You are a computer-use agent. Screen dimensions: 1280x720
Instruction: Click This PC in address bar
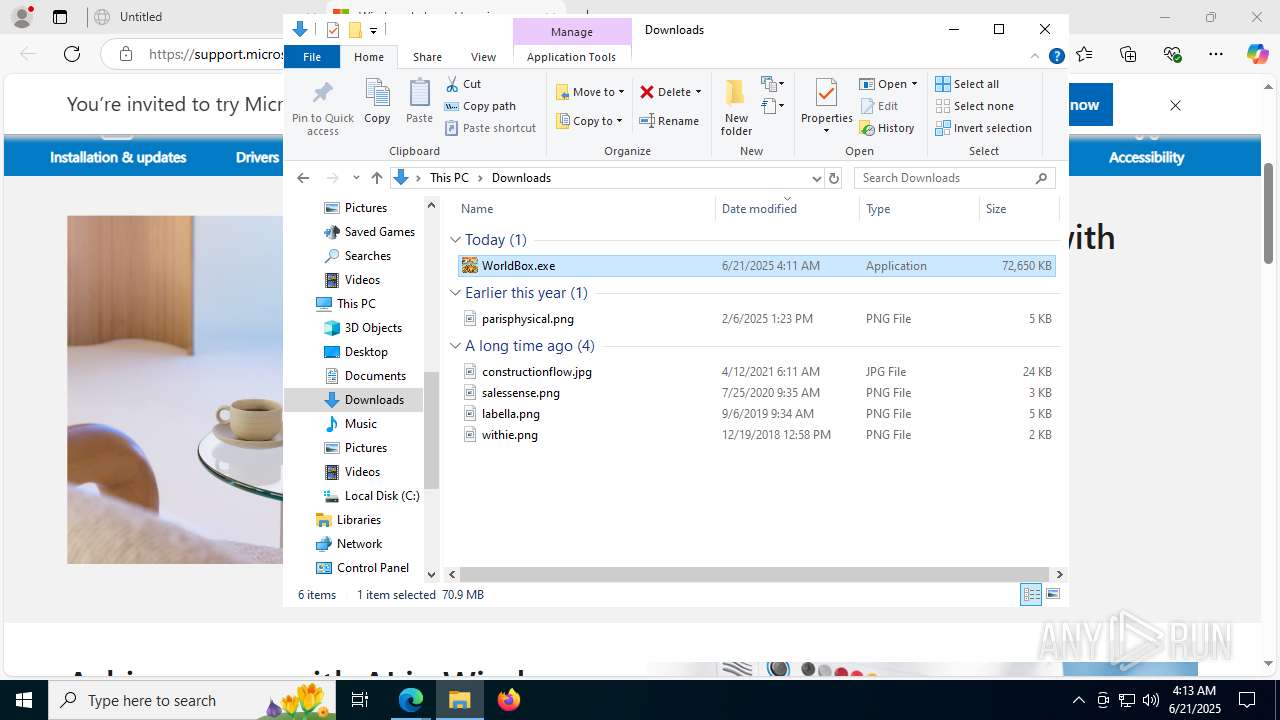[x=449, y=178]
